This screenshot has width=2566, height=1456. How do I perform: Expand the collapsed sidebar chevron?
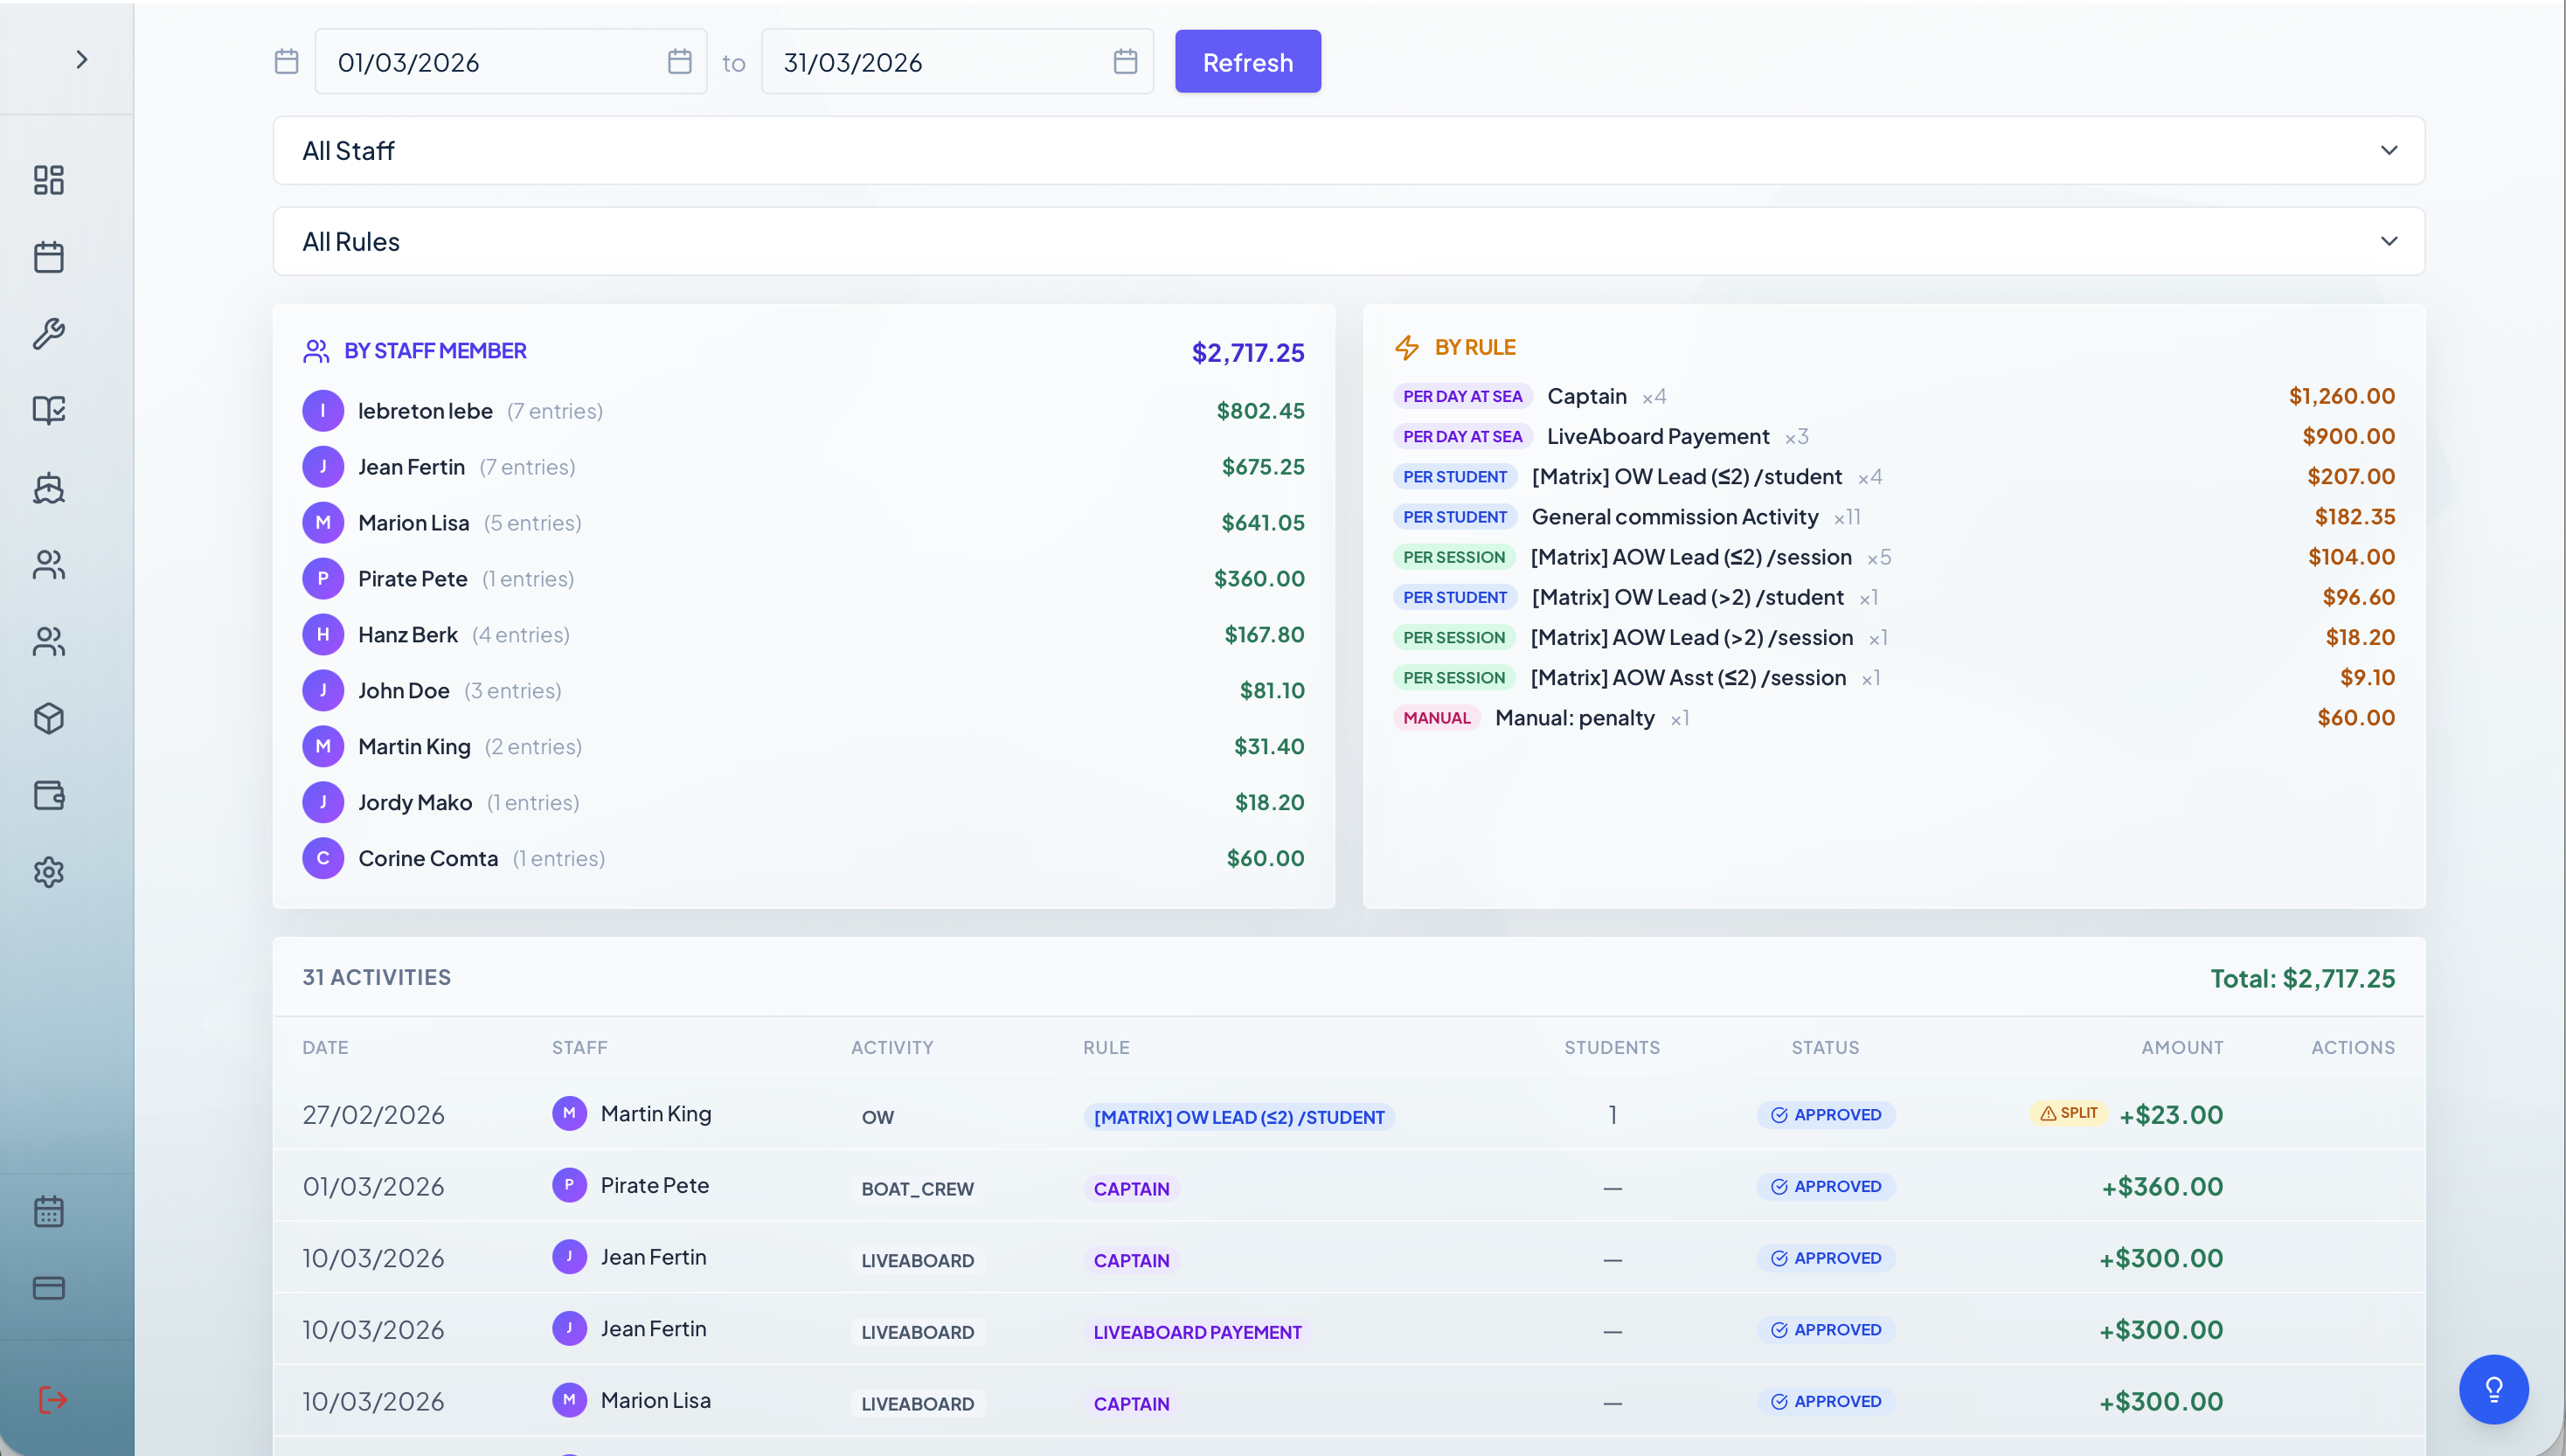click(x=82, y=60)
